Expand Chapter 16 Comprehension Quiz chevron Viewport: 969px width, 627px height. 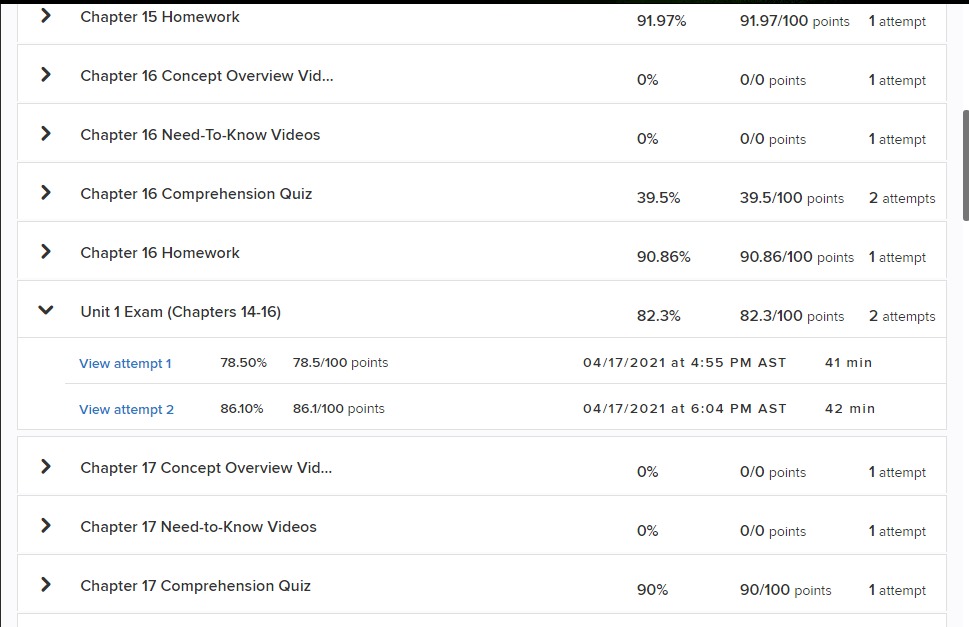click(x=45, y=193)
